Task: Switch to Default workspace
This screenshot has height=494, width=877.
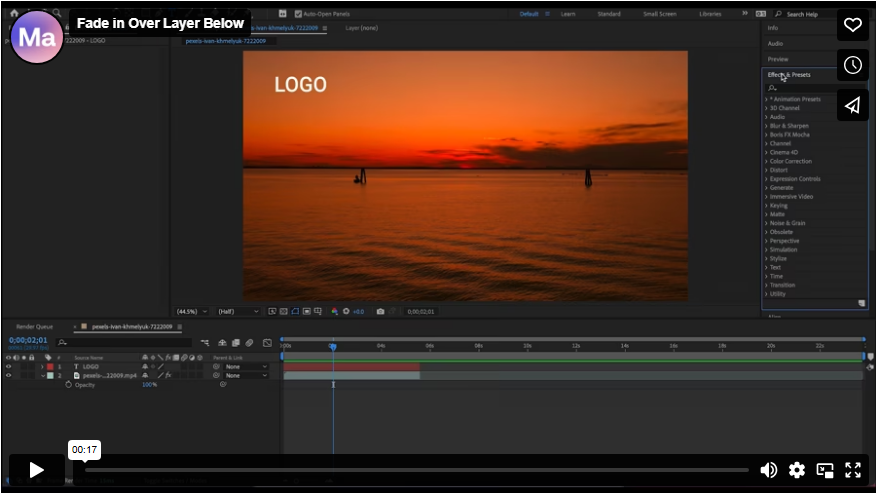Action: point(529,14)
